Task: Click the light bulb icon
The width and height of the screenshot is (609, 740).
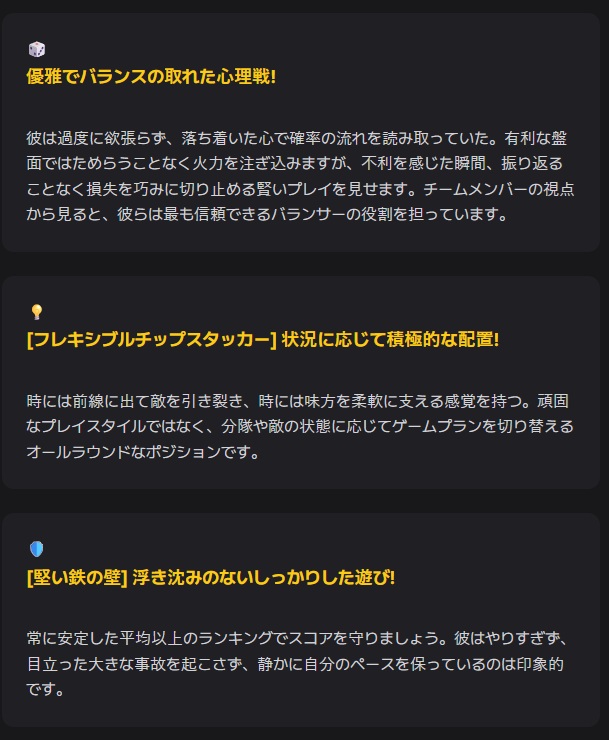Action: (x=36, y=312)
